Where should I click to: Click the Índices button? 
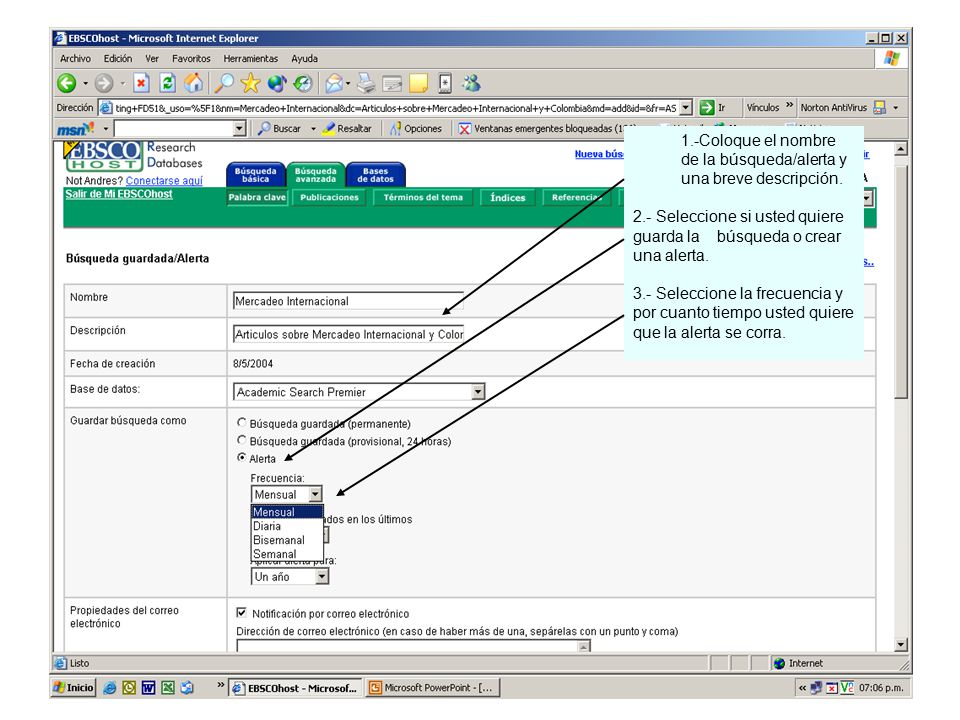508,197
